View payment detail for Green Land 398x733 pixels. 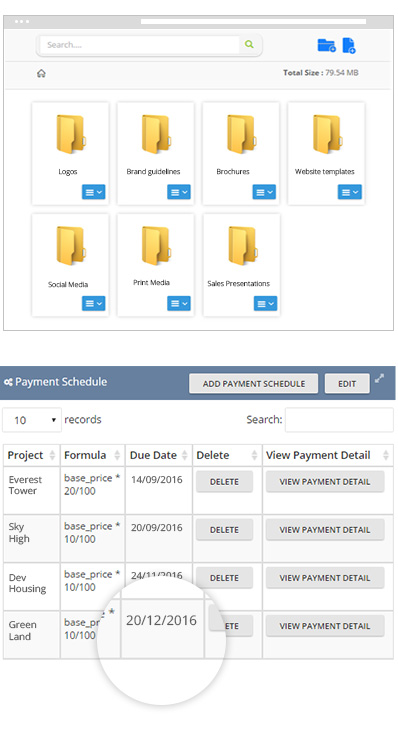(x=325, y=626)
